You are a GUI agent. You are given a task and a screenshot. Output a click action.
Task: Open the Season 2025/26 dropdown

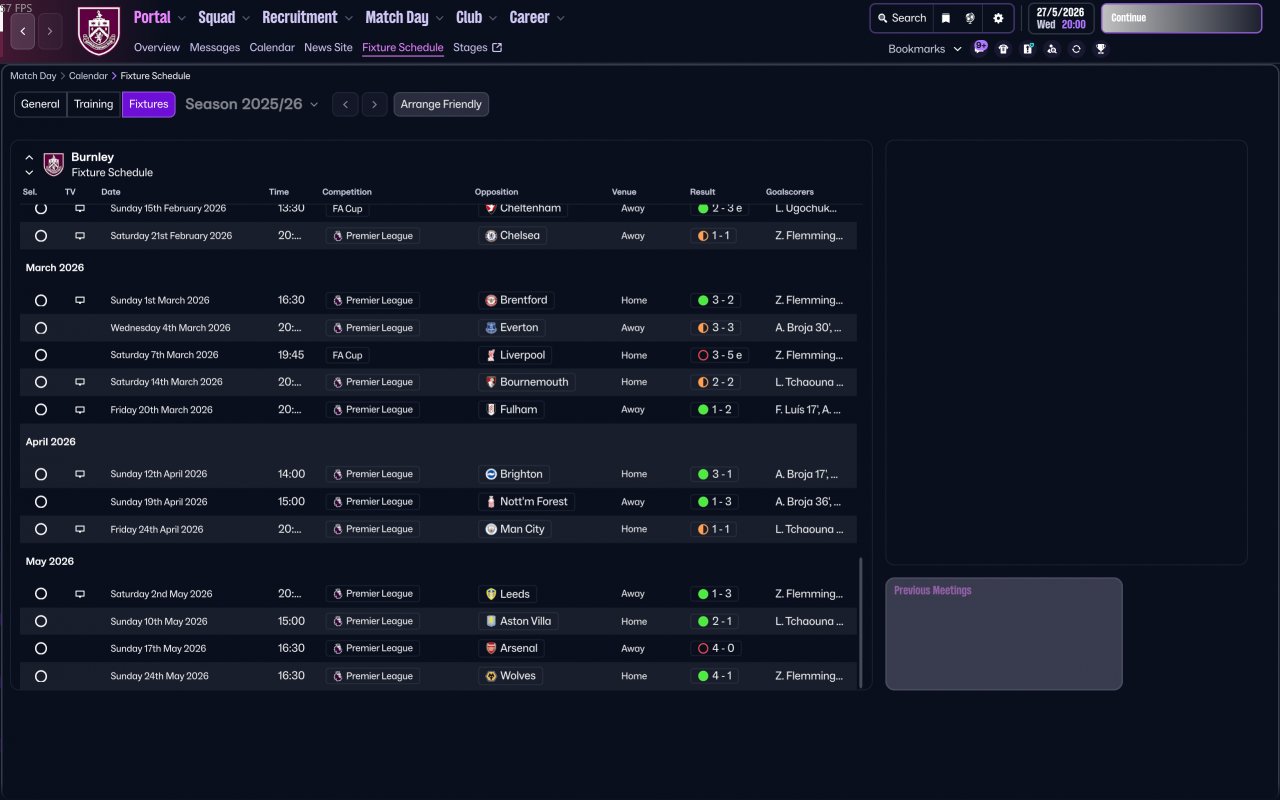pyautogui.click(x=252, y=104)
